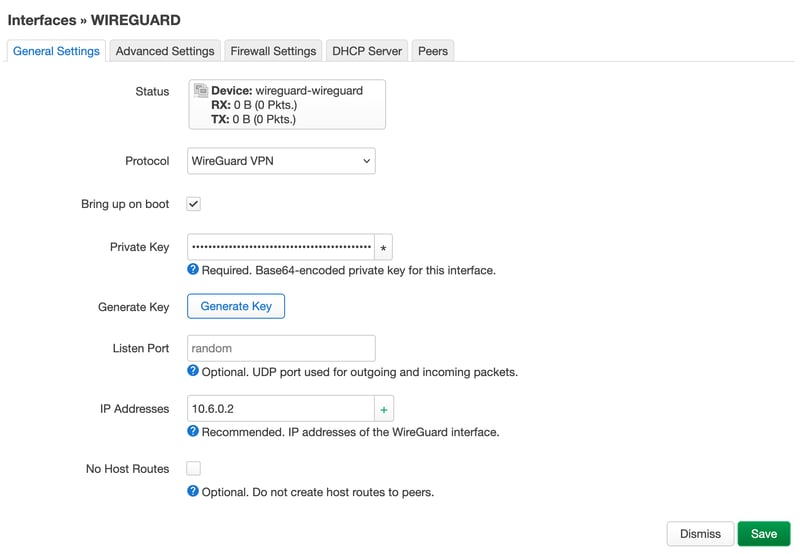Select the Peers tab

(433, 51)
